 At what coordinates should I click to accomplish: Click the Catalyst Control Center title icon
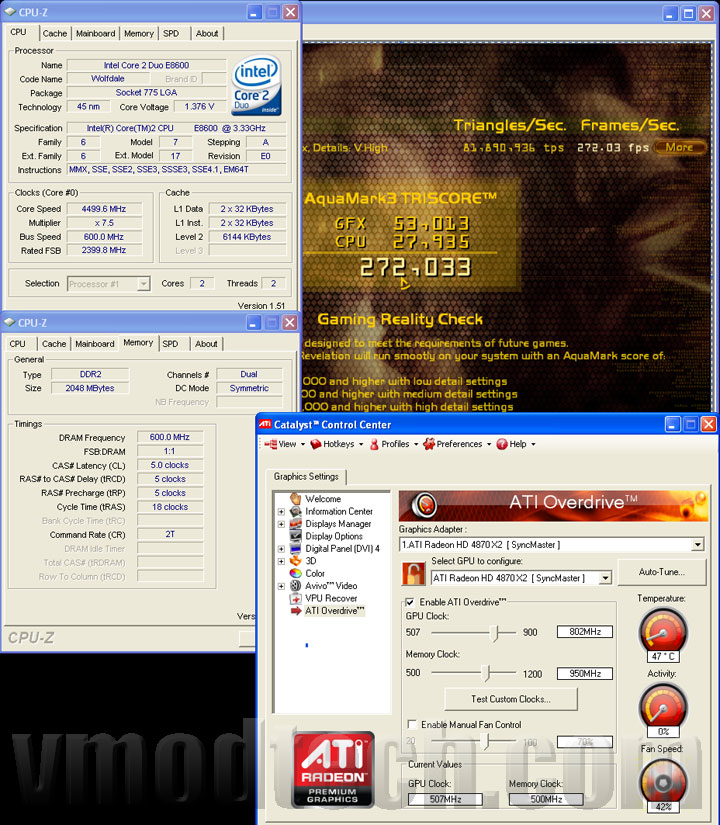point(265,424)
